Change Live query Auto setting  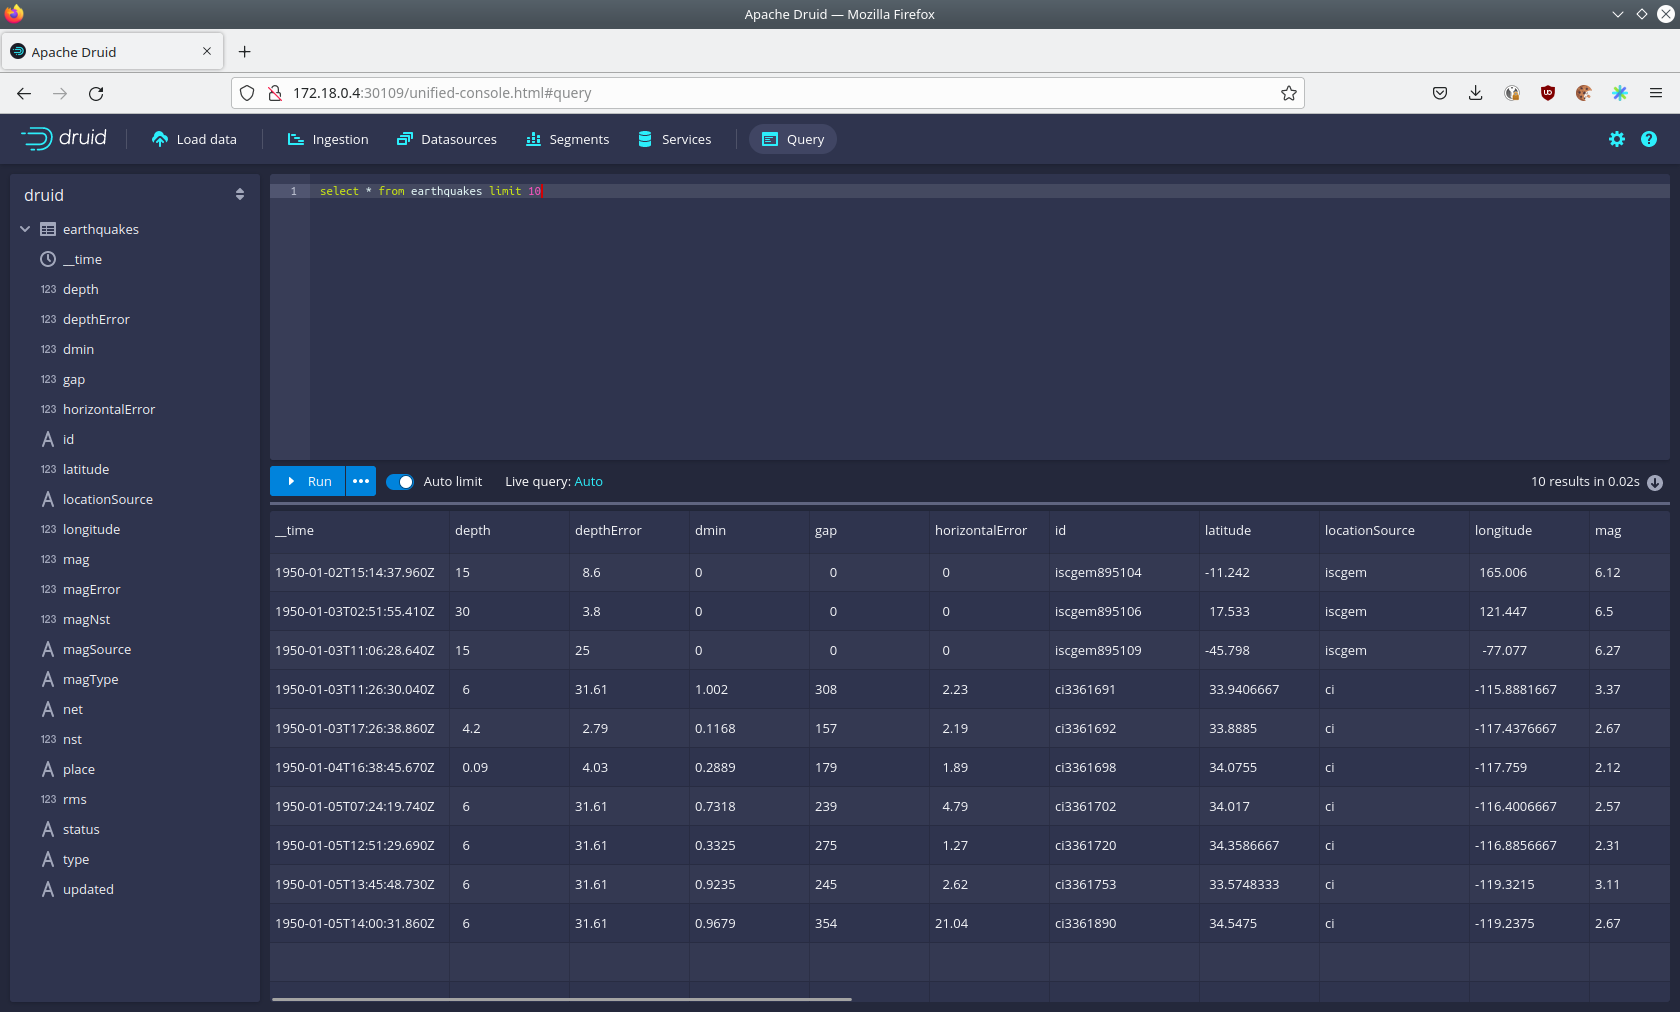tap(588, 482)
